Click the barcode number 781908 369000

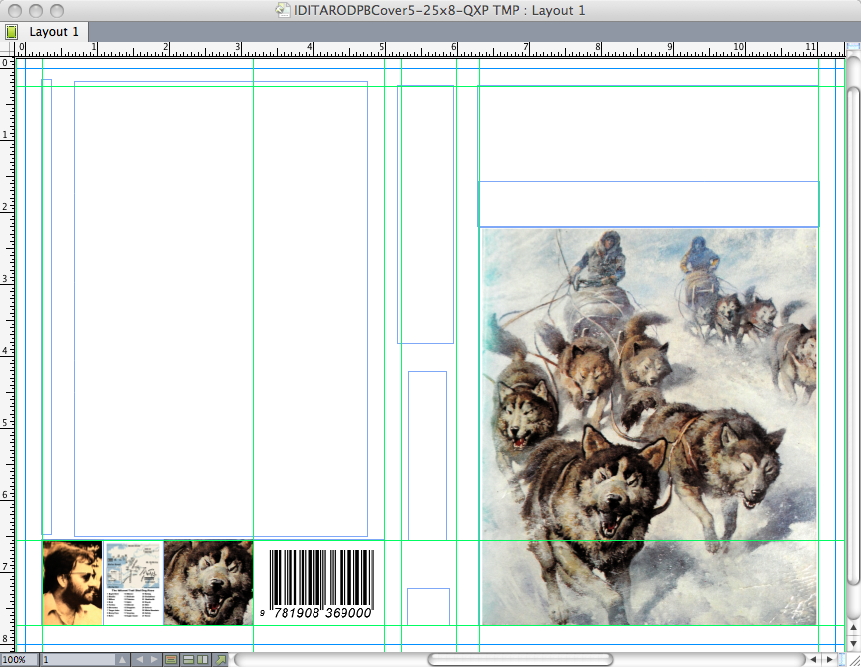tap(322, 613)
